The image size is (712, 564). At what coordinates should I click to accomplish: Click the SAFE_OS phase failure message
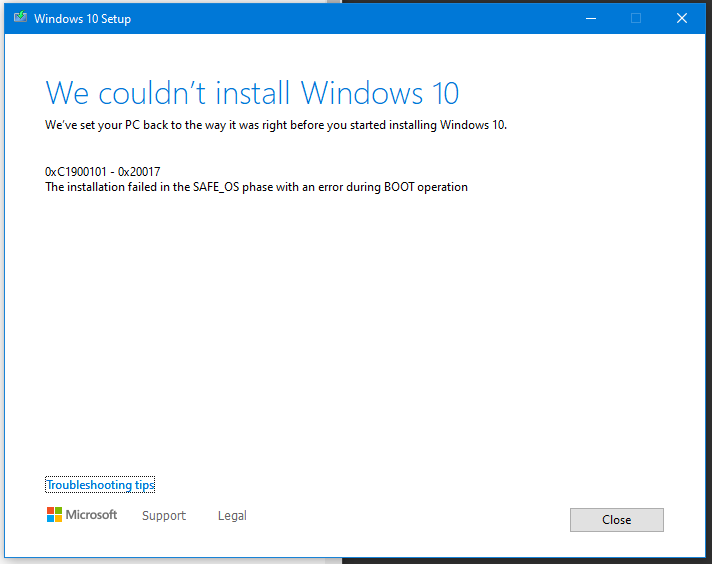coord(256,187)
